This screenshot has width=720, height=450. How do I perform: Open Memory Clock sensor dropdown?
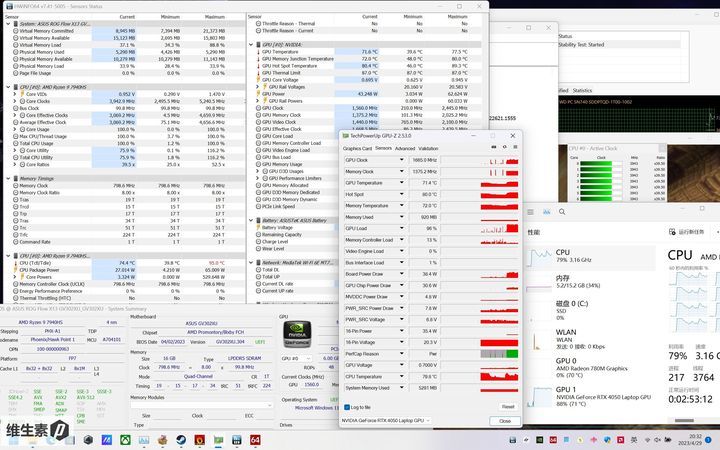coord(401,171)
